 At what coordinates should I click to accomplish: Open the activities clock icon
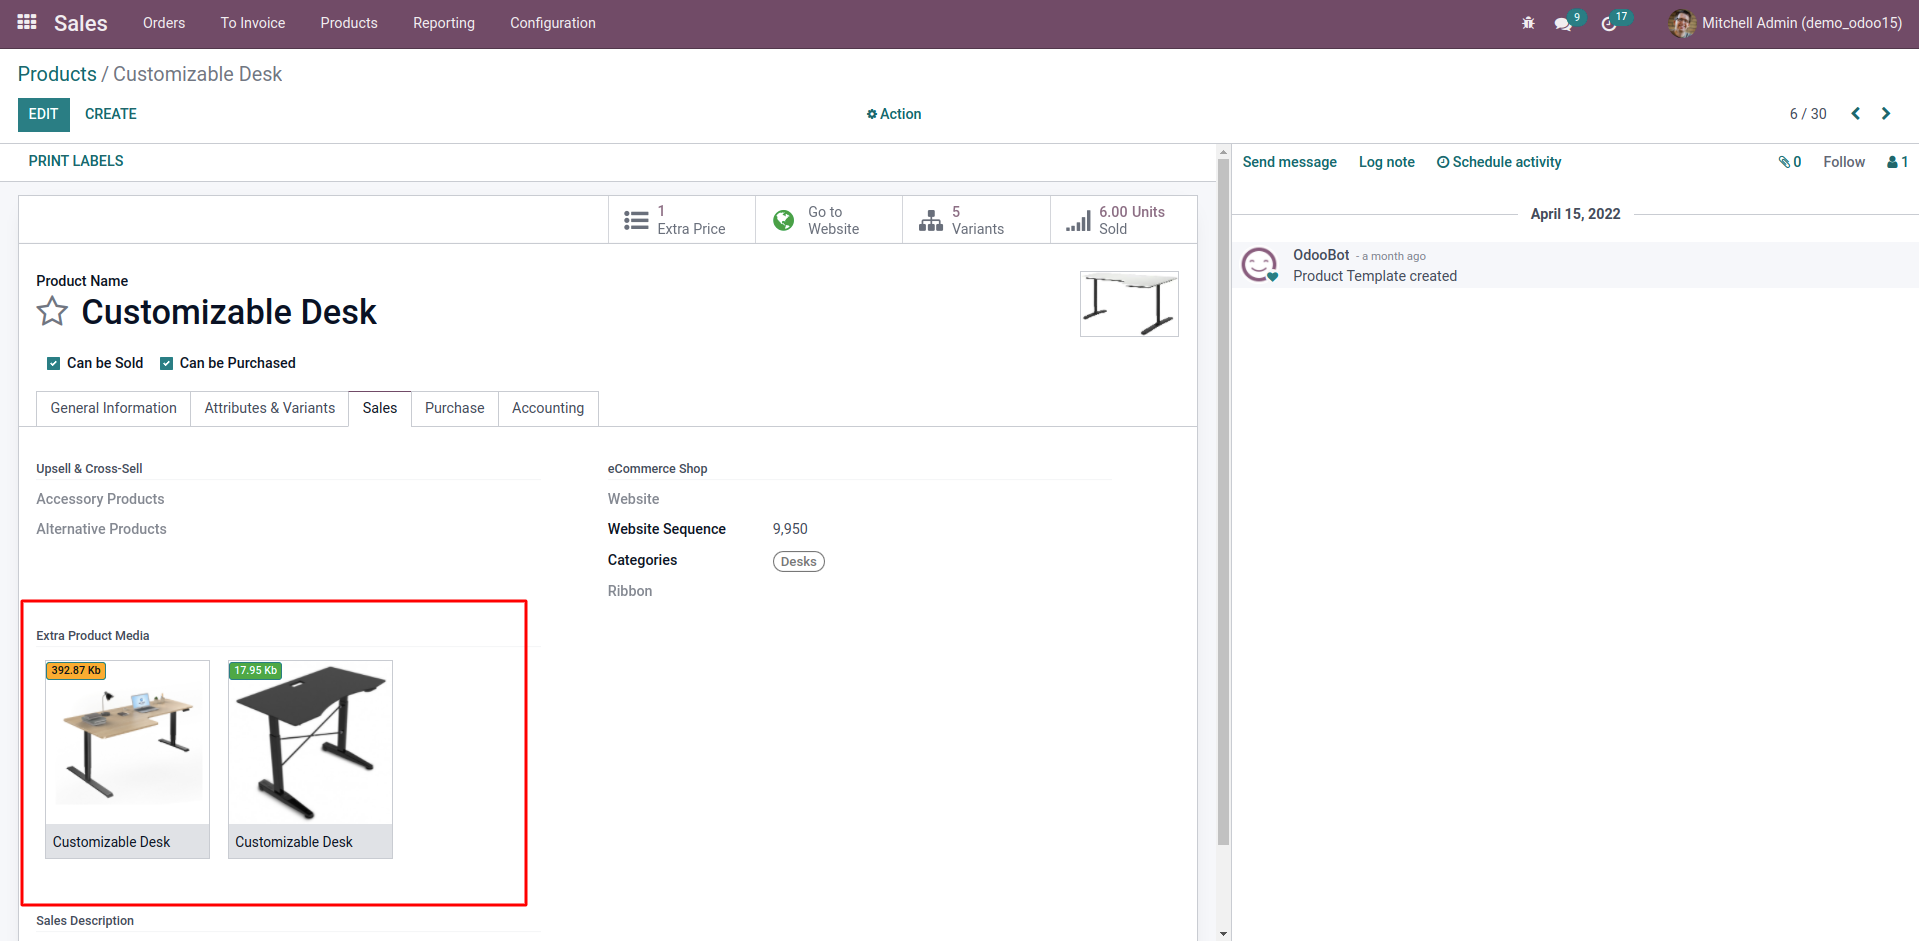(1609, 24)
